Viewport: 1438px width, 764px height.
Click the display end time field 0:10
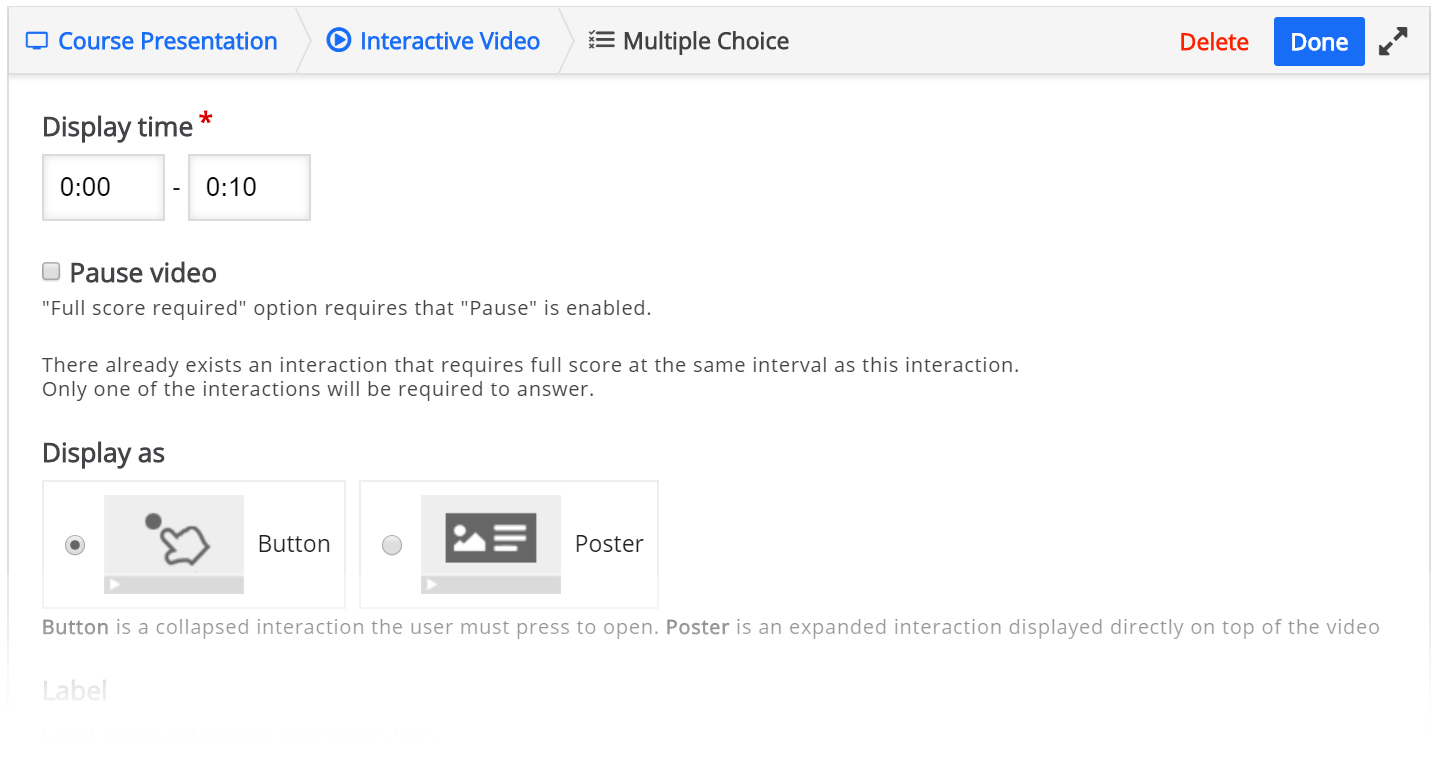coord(249,187)
